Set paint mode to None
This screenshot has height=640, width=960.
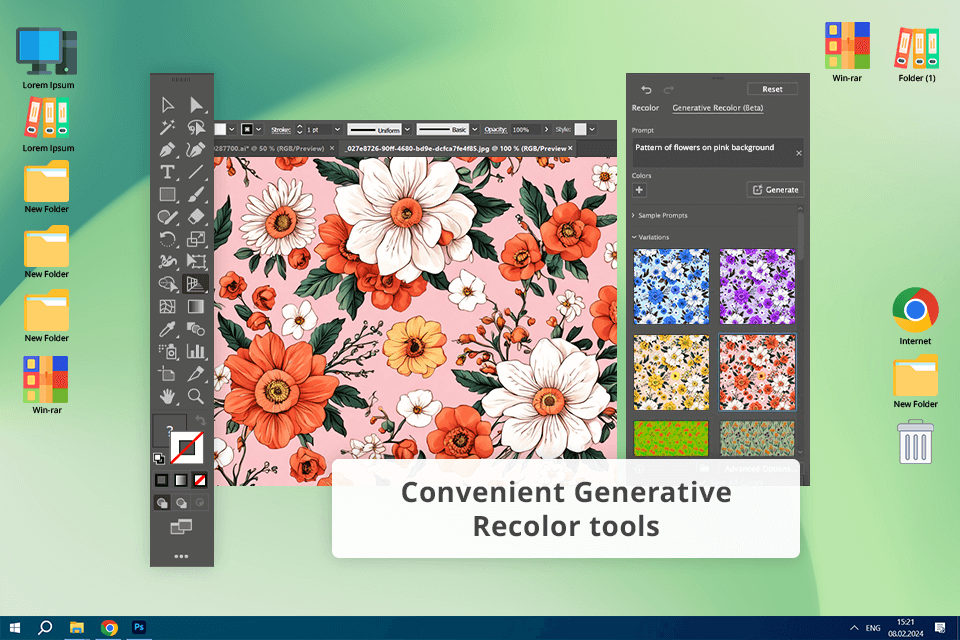(x=200, y=480)
